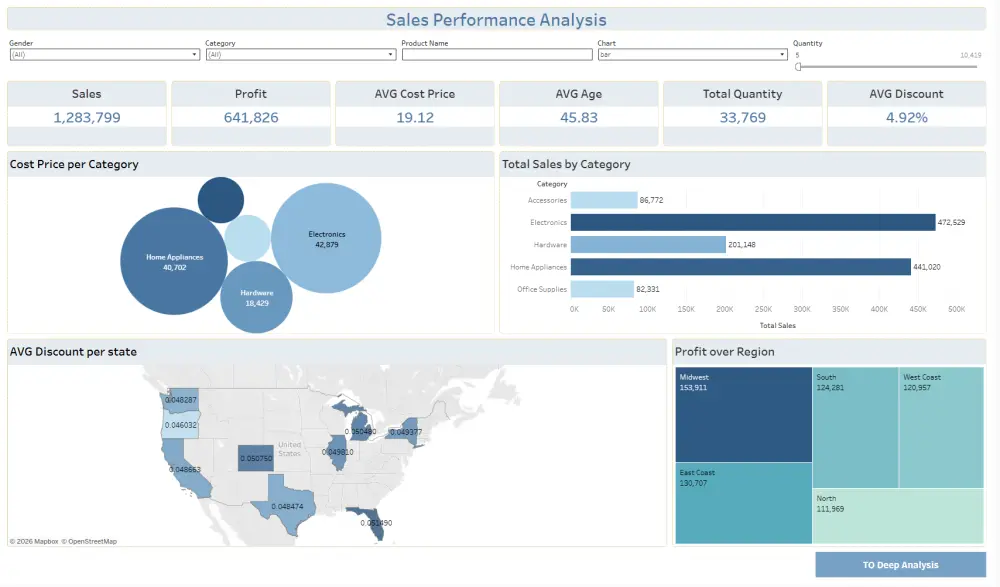Click the Product Name input field
Screen dimensions: 1000x587
[x=497, y=55]
